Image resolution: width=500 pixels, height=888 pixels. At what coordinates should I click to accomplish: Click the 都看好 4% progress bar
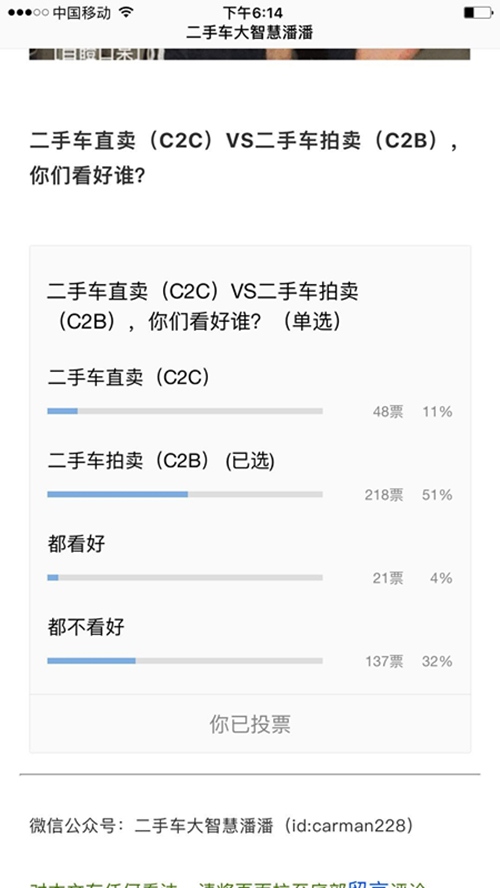pyautogui.click(x=185, y=578)
